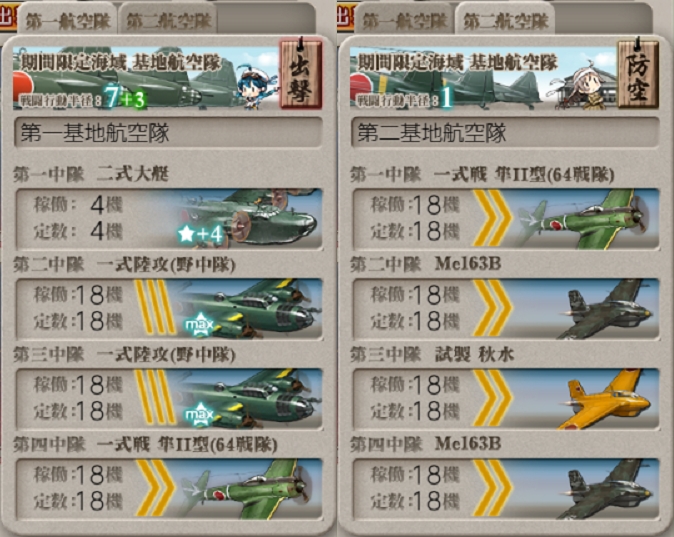
Task: Select the 二式大艇 flying boat slot
Action: click(169, 219)
